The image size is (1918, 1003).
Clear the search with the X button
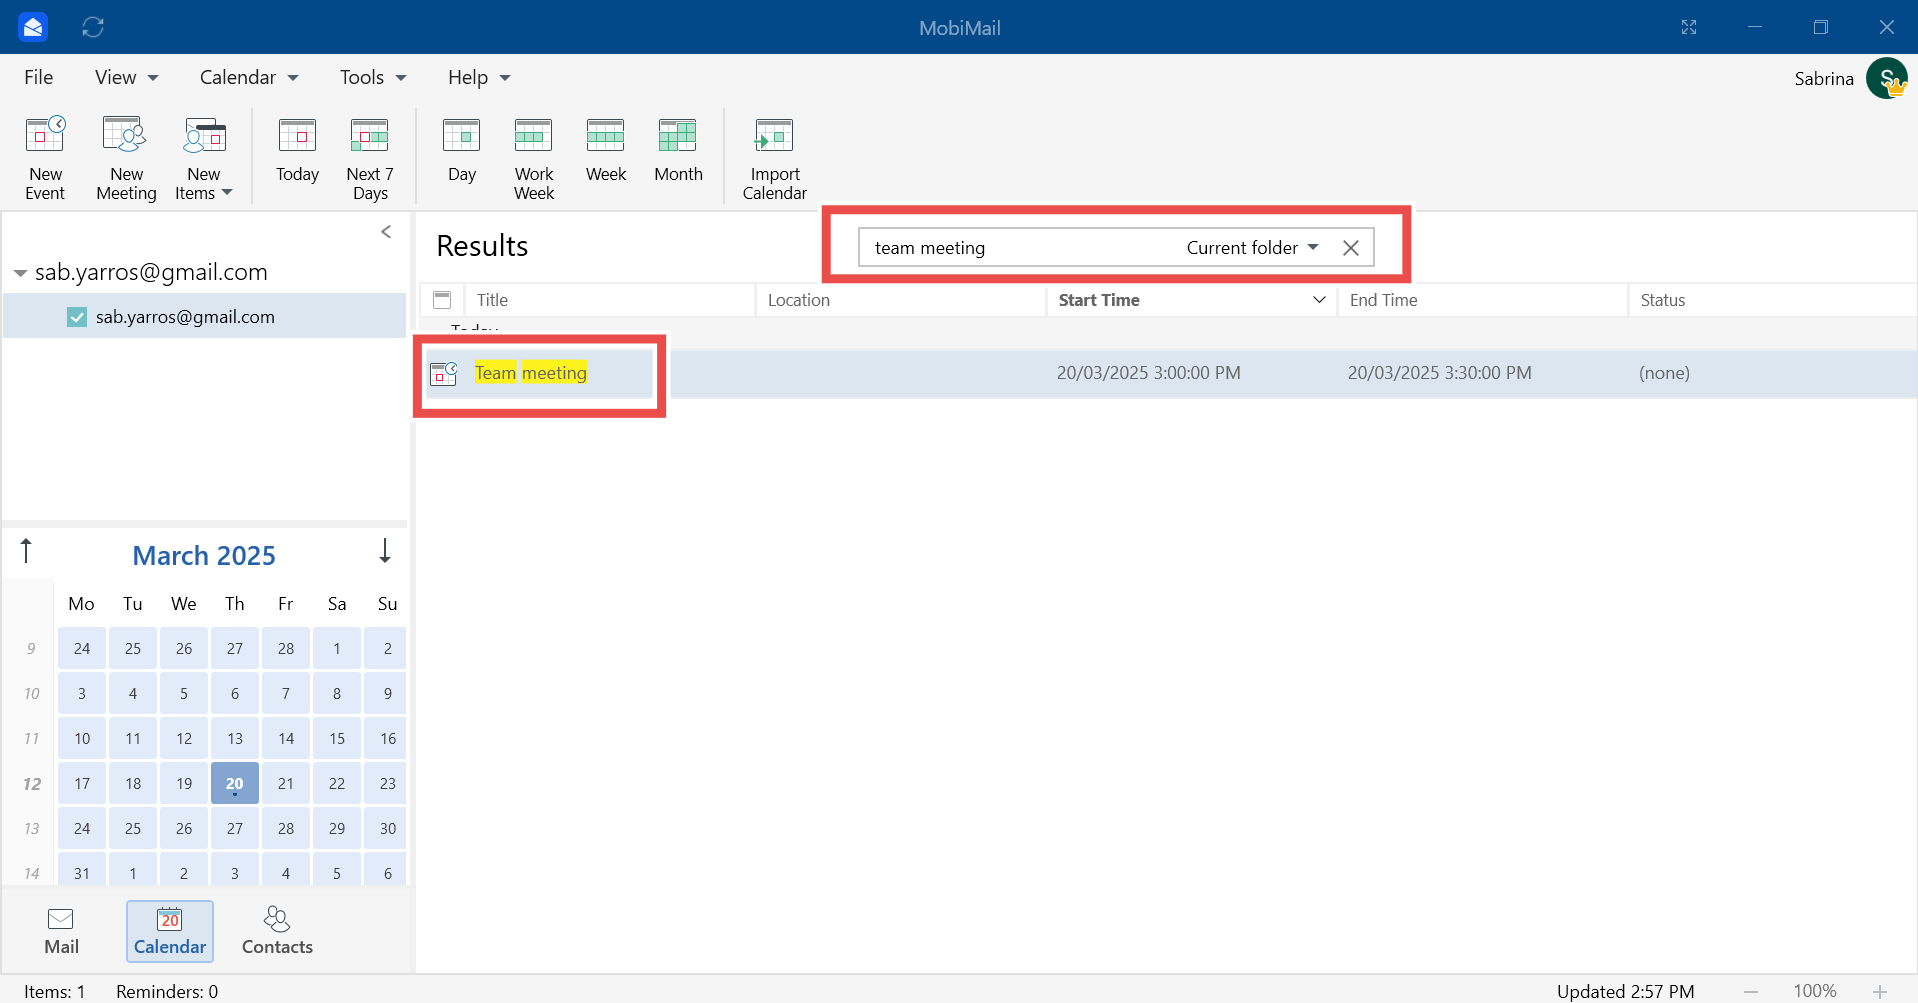[x=1351, y=248]
